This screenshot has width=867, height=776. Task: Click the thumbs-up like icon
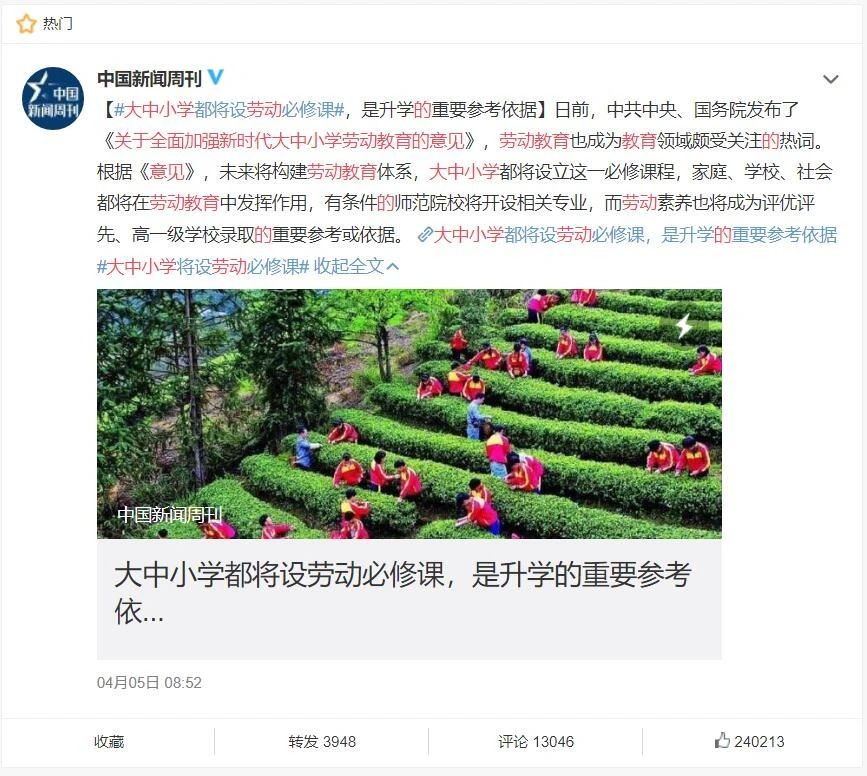(722, 740)
